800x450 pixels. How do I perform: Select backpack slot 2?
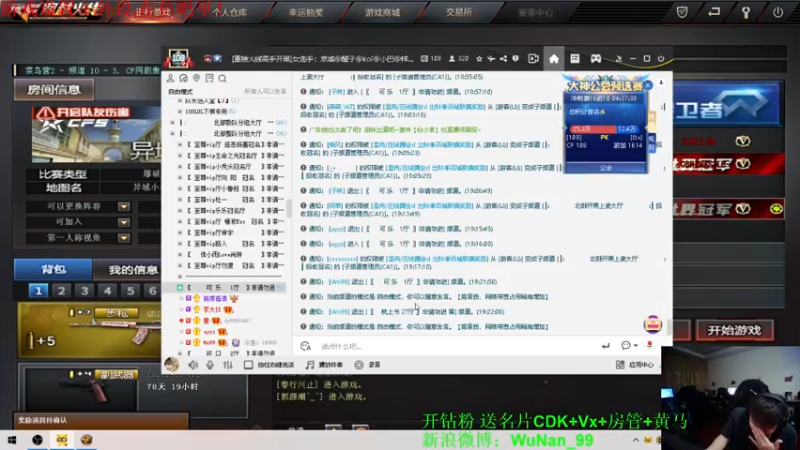pos(61,291)
